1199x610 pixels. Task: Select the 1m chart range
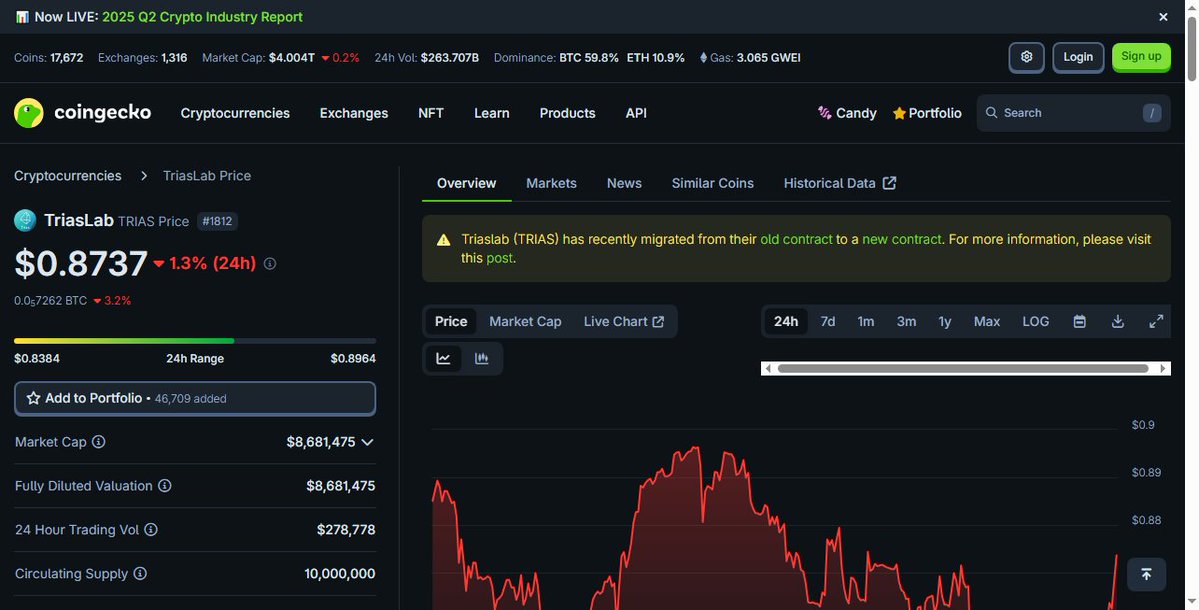click(x=866, y=322)
